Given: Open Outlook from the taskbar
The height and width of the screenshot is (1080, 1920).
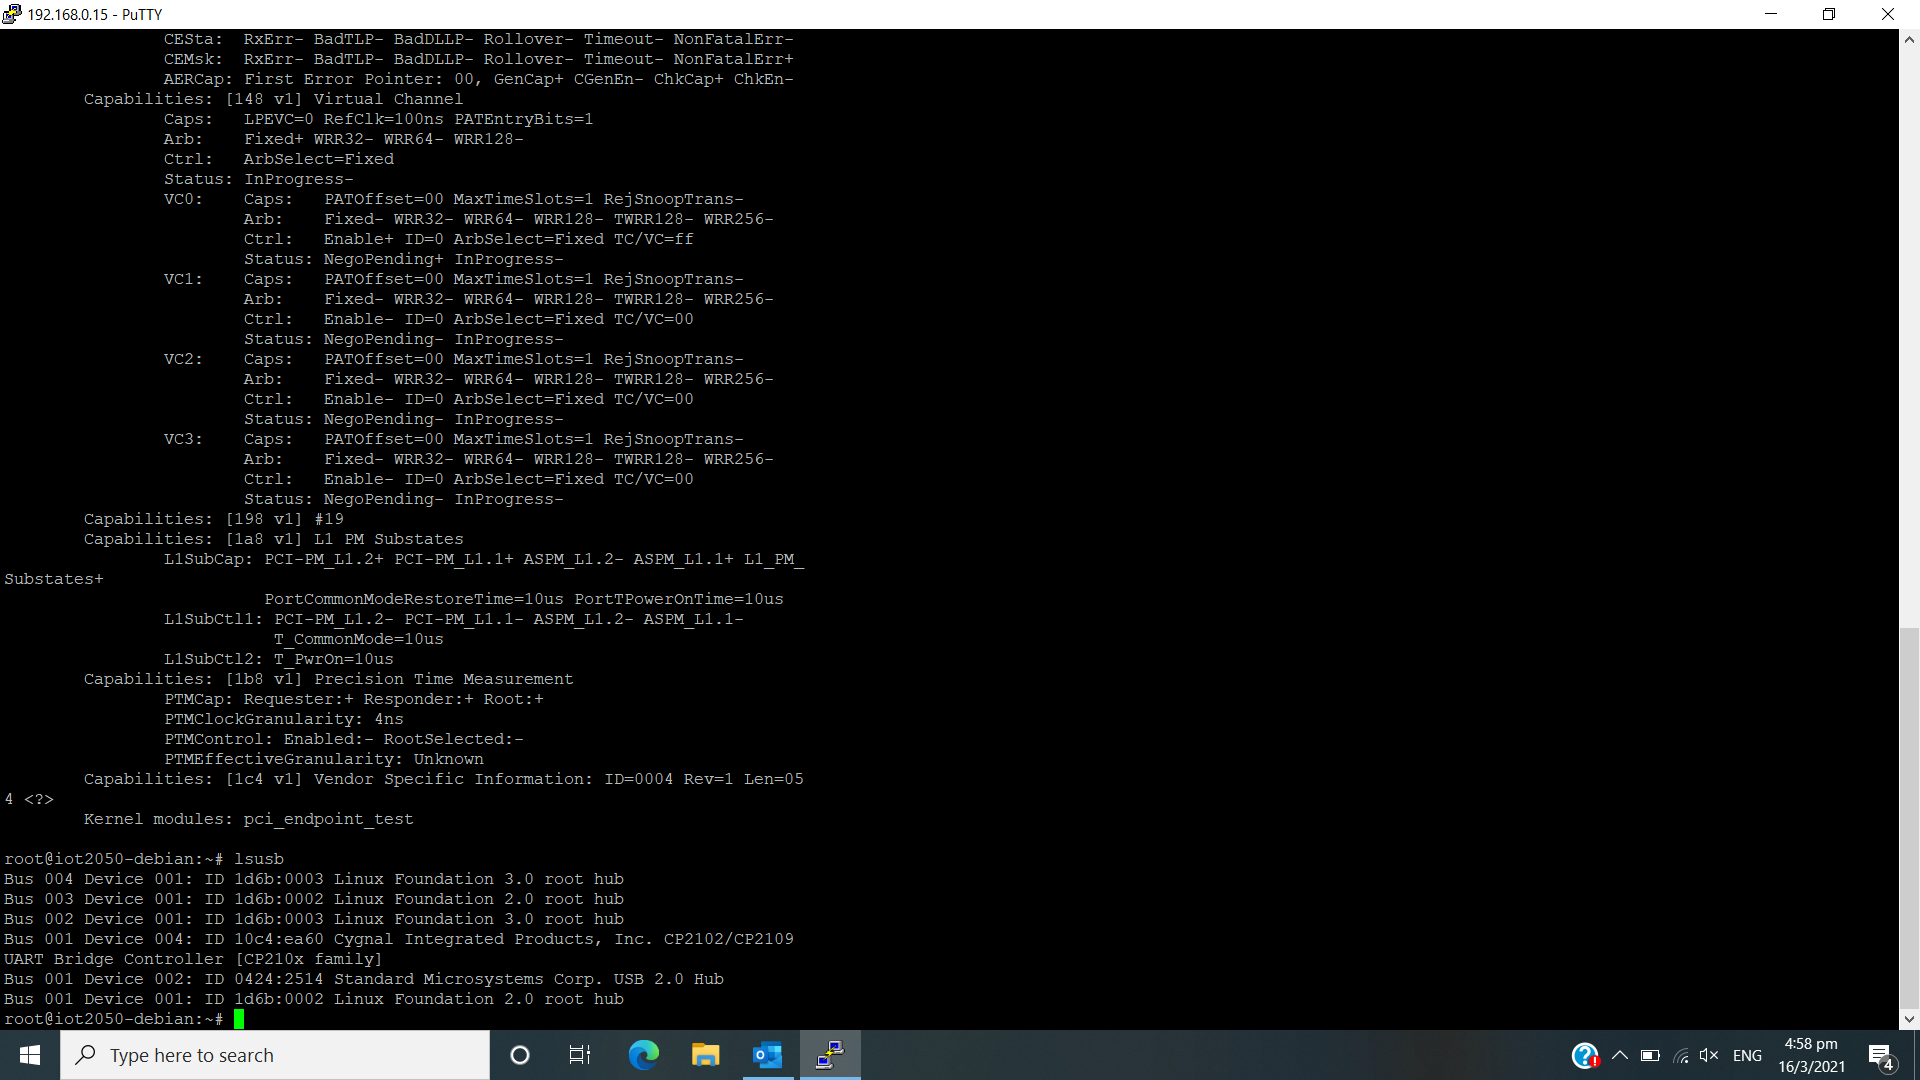Looking at the screenshot, I should click(767, 1055).
